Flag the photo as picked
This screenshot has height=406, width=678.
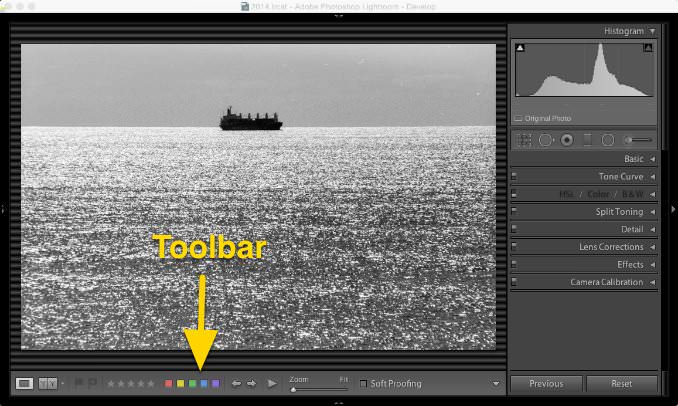click(79, 383)
